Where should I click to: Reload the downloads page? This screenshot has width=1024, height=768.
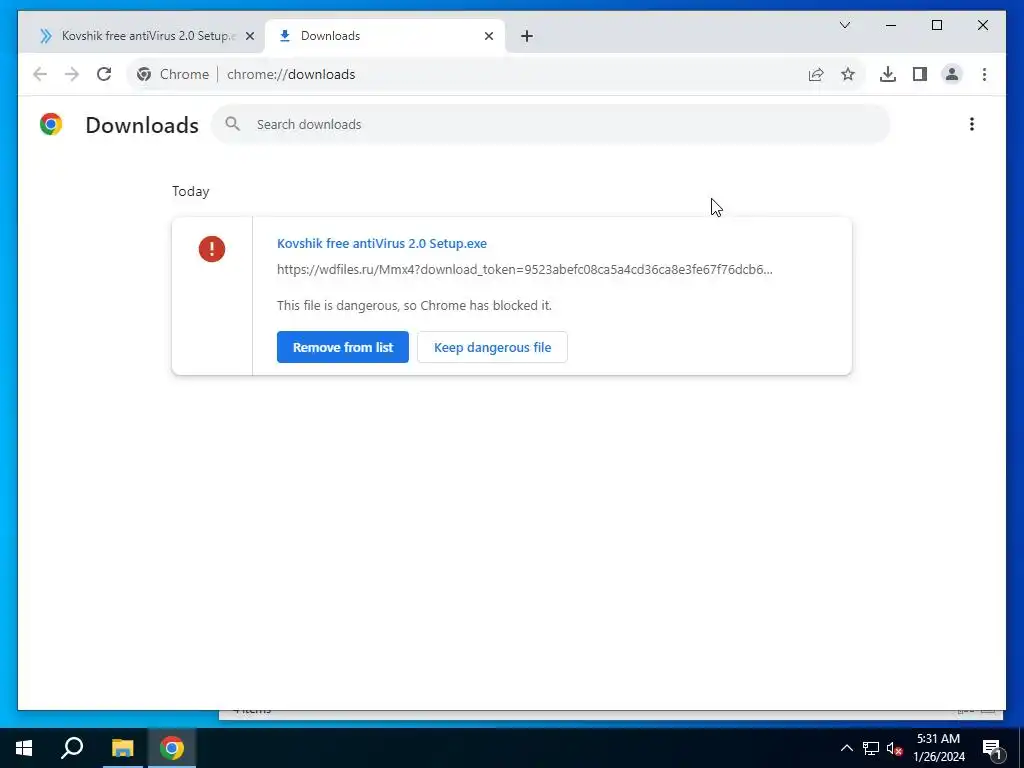tap(104, 74)
